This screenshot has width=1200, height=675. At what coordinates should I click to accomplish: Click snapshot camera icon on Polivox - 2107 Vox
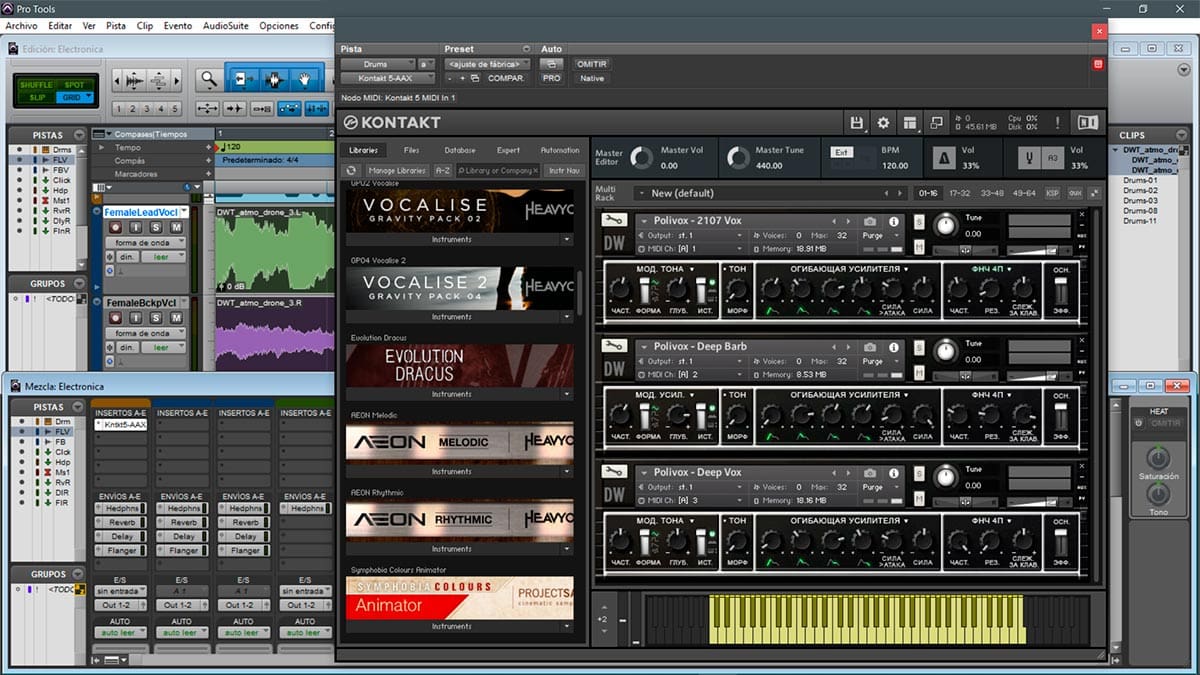[870, 221]
